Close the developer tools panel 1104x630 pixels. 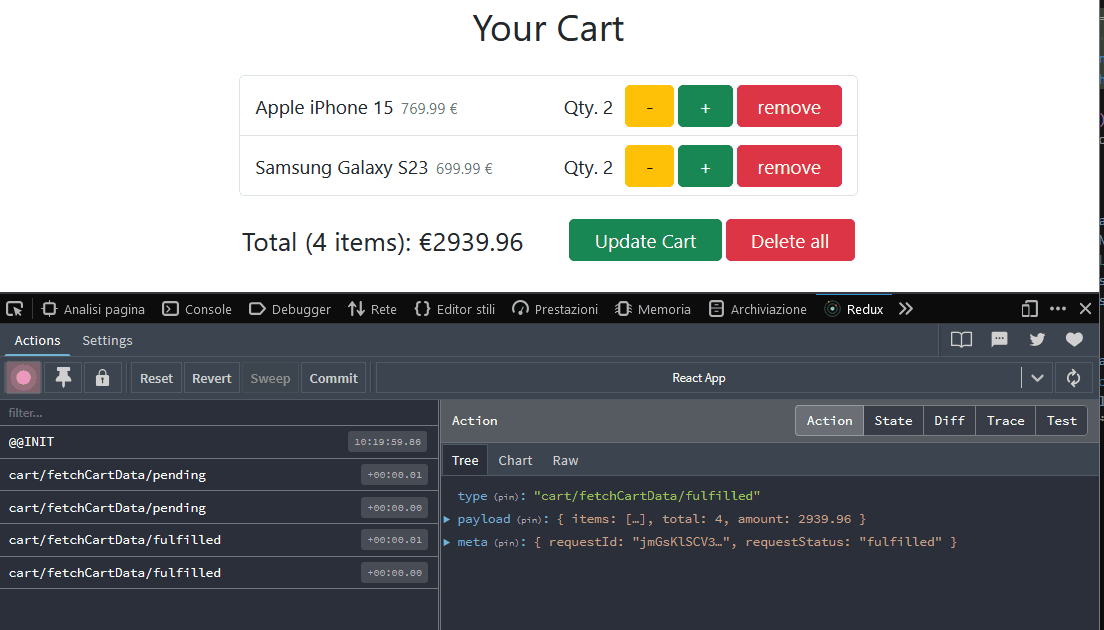click(x=1086, y=308)
